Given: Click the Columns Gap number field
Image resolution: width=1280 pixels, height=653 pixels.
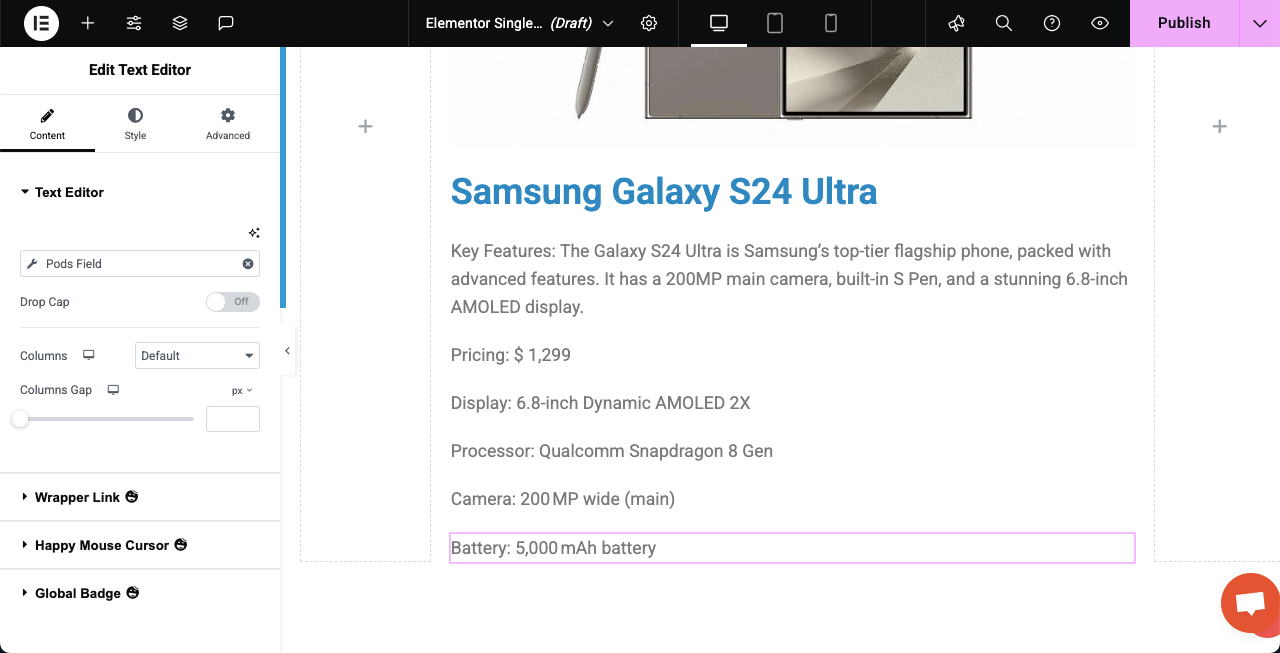Looking at the screenshot, I should point(233,419).
